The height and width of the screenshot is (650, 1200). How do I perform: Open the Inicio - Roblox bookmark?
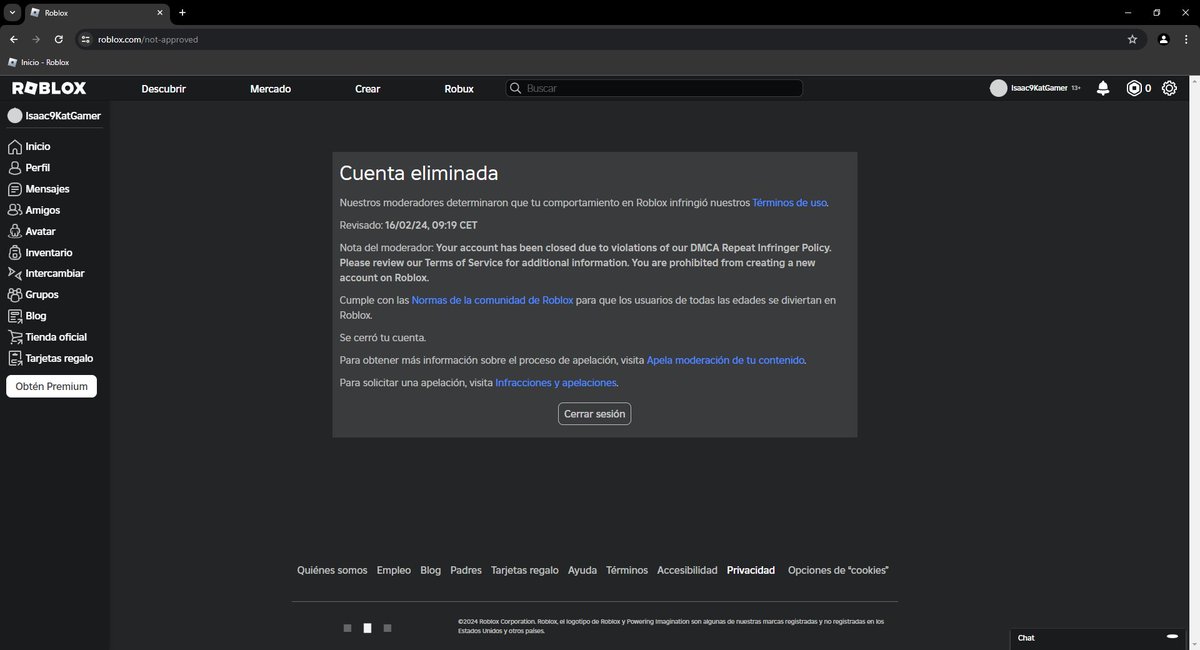(38, 62)
